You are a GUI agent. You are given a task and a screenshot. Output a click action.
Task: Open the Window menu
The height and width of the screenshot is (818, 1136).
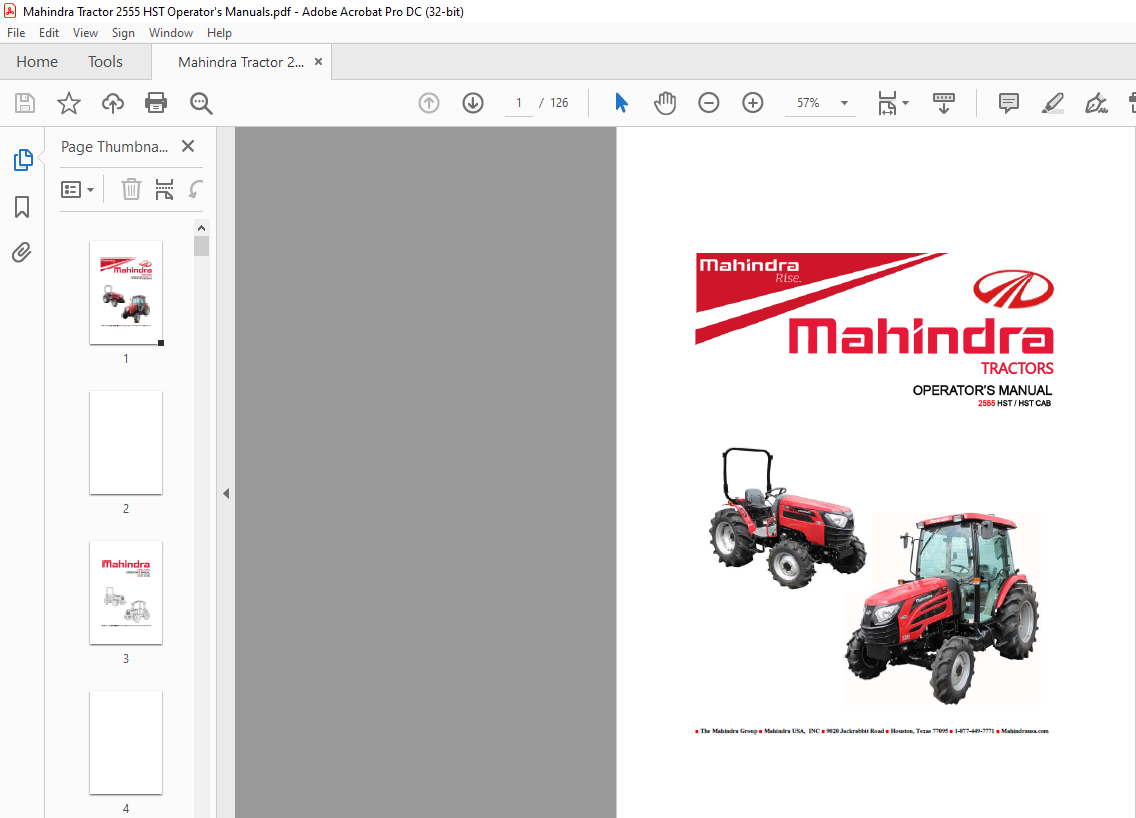click(170, 33)
